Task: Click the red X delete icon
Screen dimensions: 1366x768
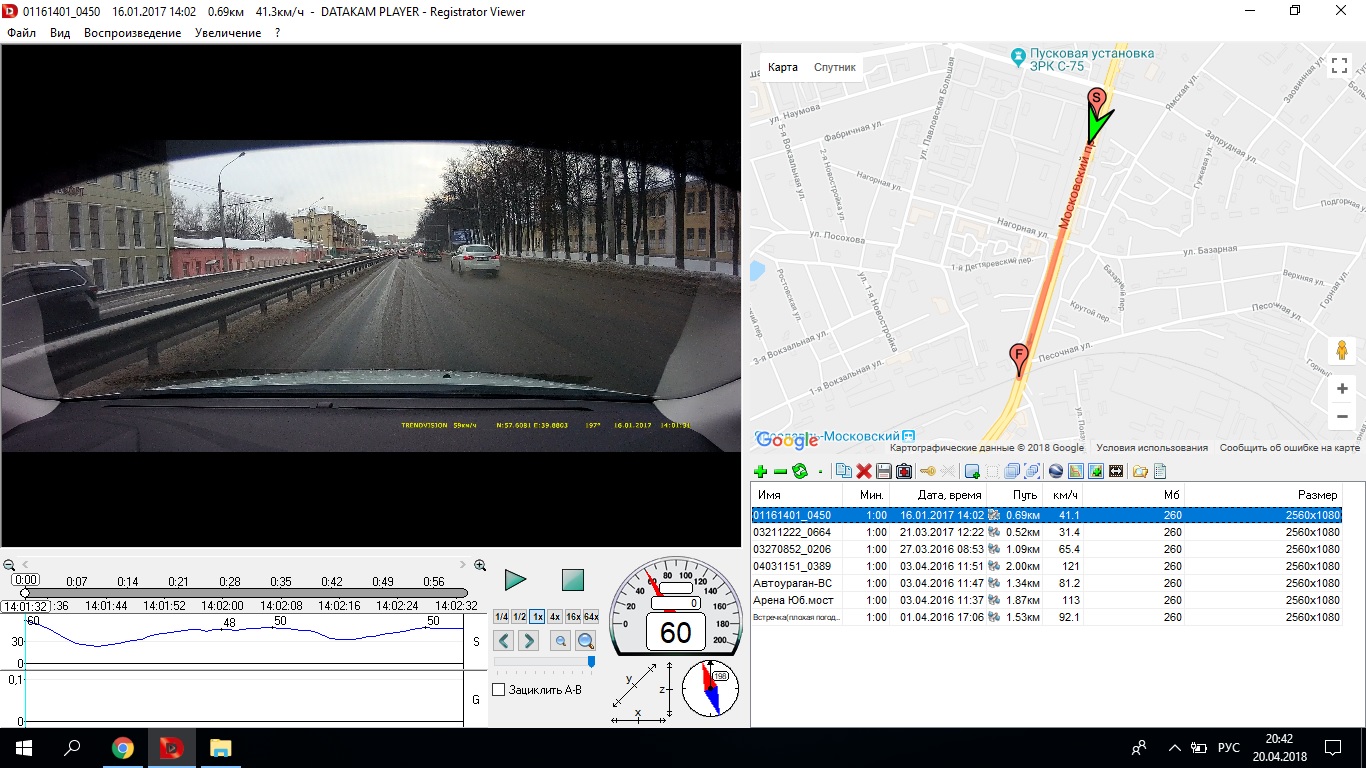Action: (x=864, y=471)
